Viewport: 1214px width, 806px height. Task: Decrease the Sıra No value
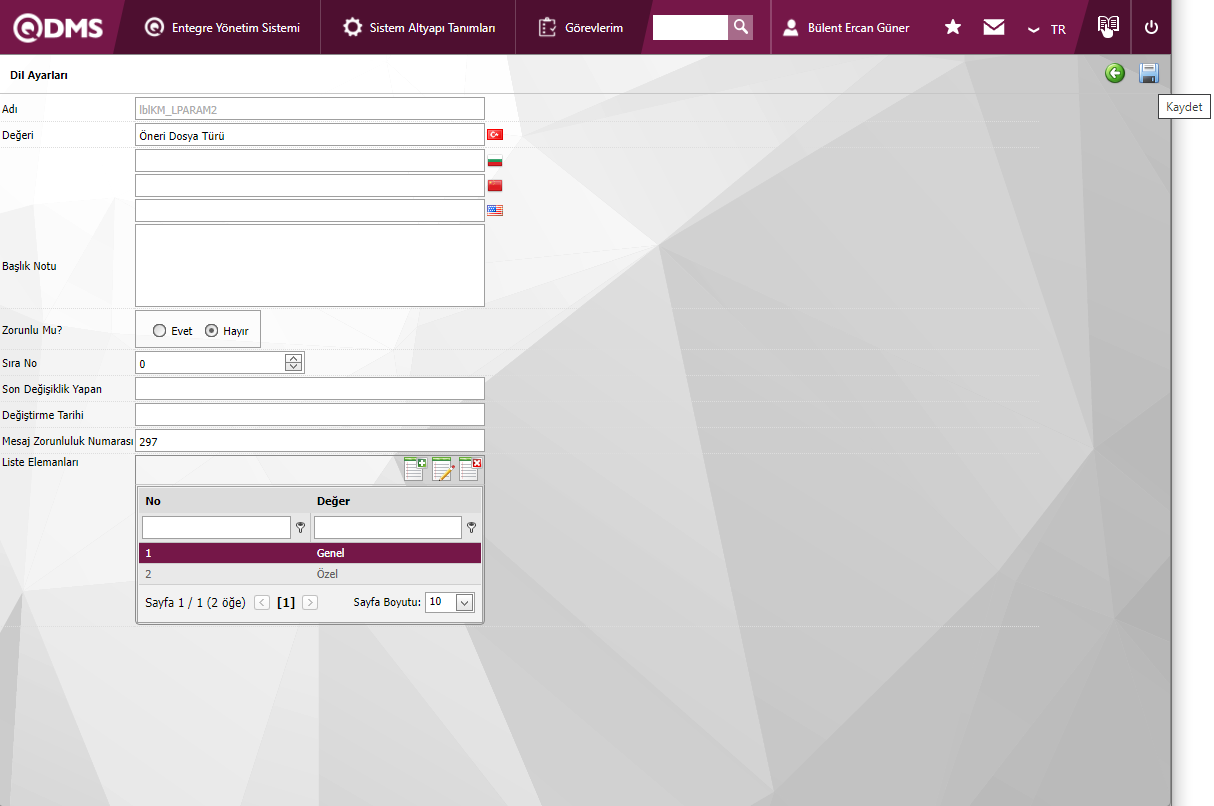tap(293, 367)
